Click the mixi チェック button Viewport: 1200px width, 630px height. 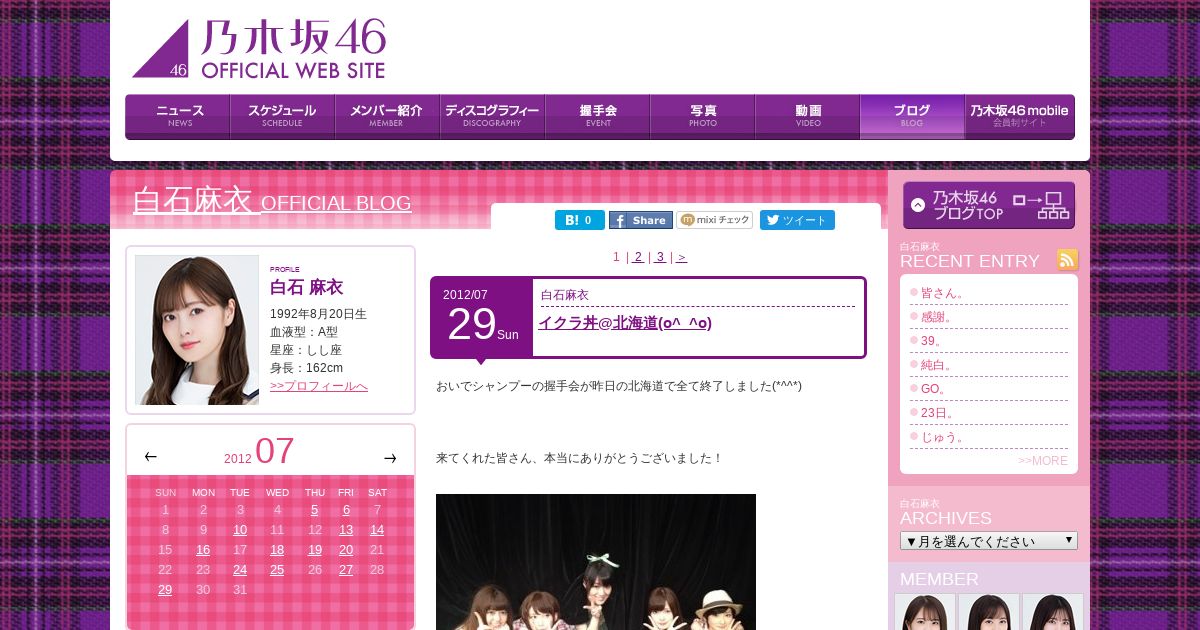tap(715, 220)
